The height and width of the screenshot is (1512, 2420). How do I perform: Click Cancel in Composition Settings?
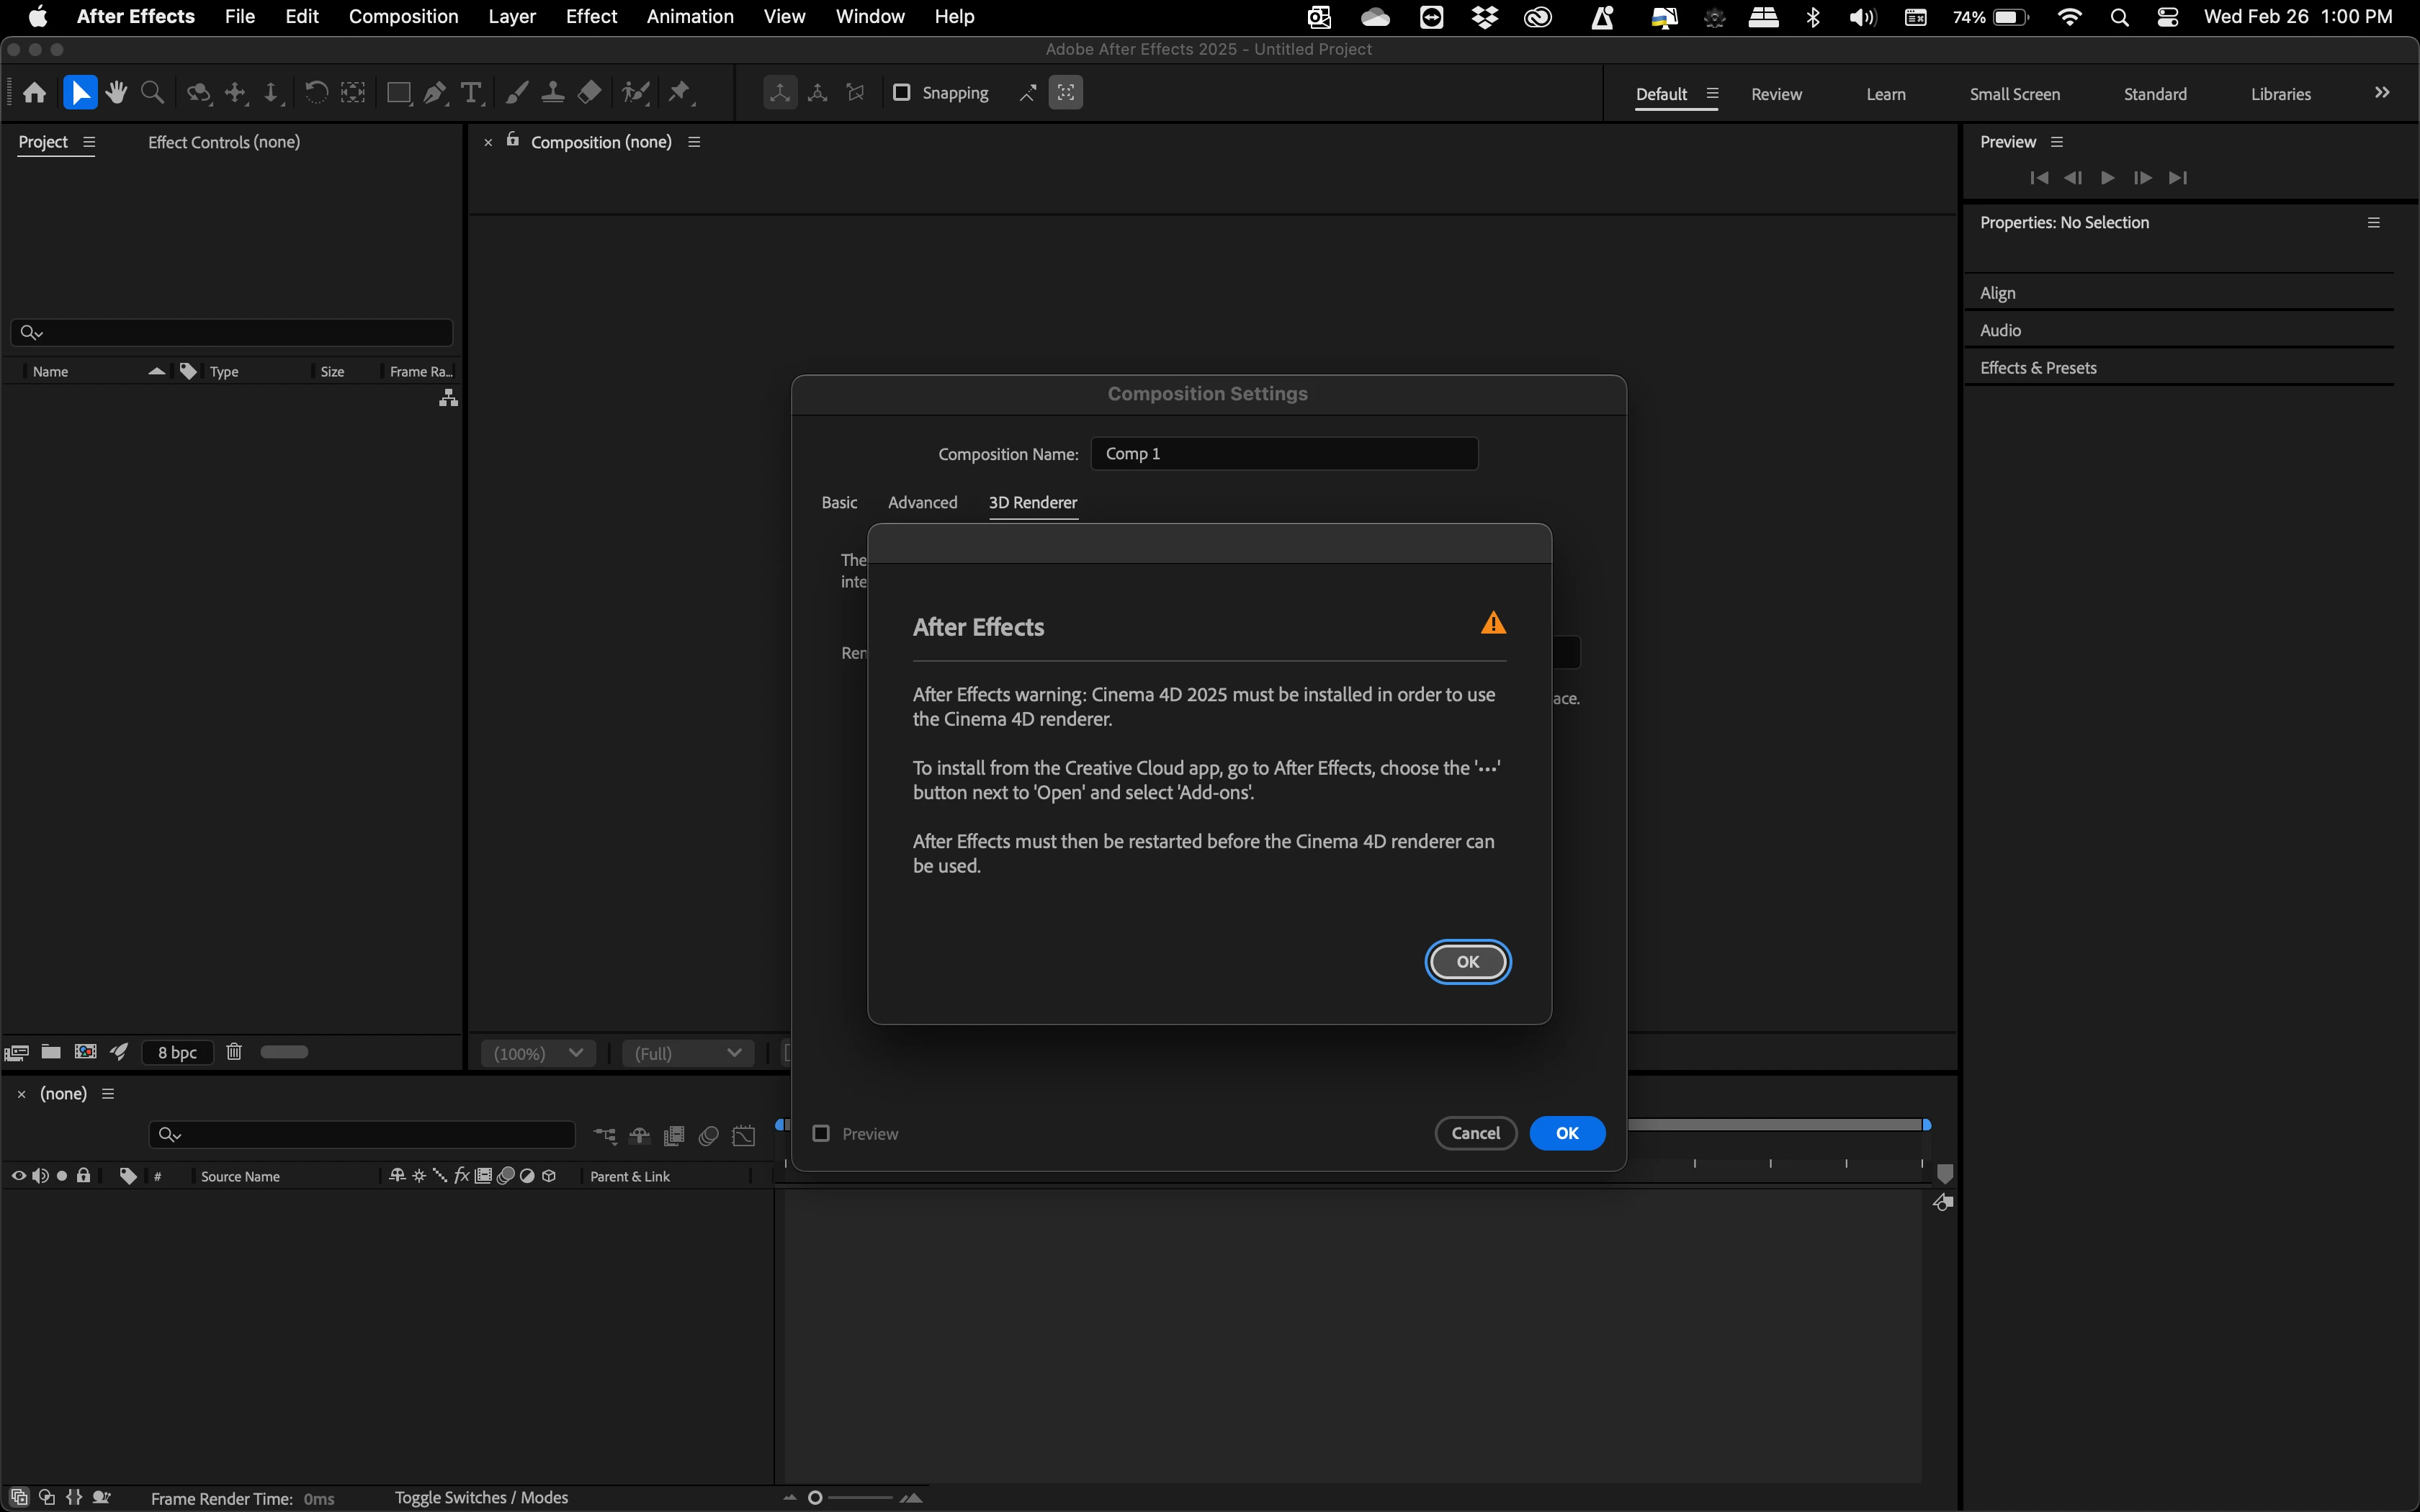click(x=1475, y=1133)
